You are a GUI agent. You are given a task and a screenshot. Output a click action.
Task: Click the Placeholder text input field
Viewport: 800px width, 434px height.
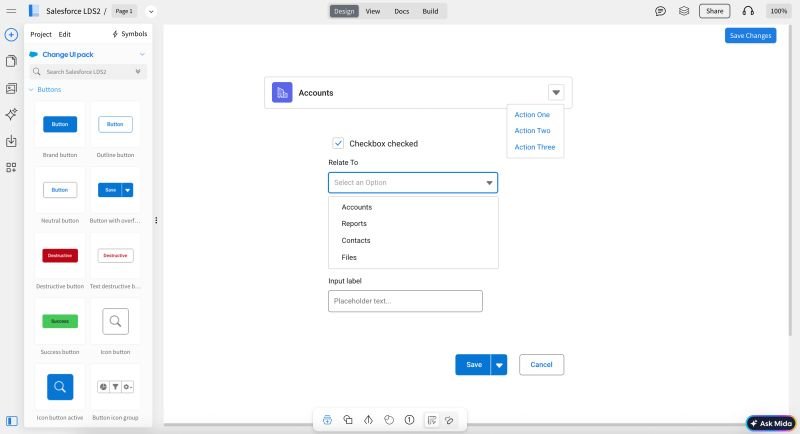[x=405, y=301]
